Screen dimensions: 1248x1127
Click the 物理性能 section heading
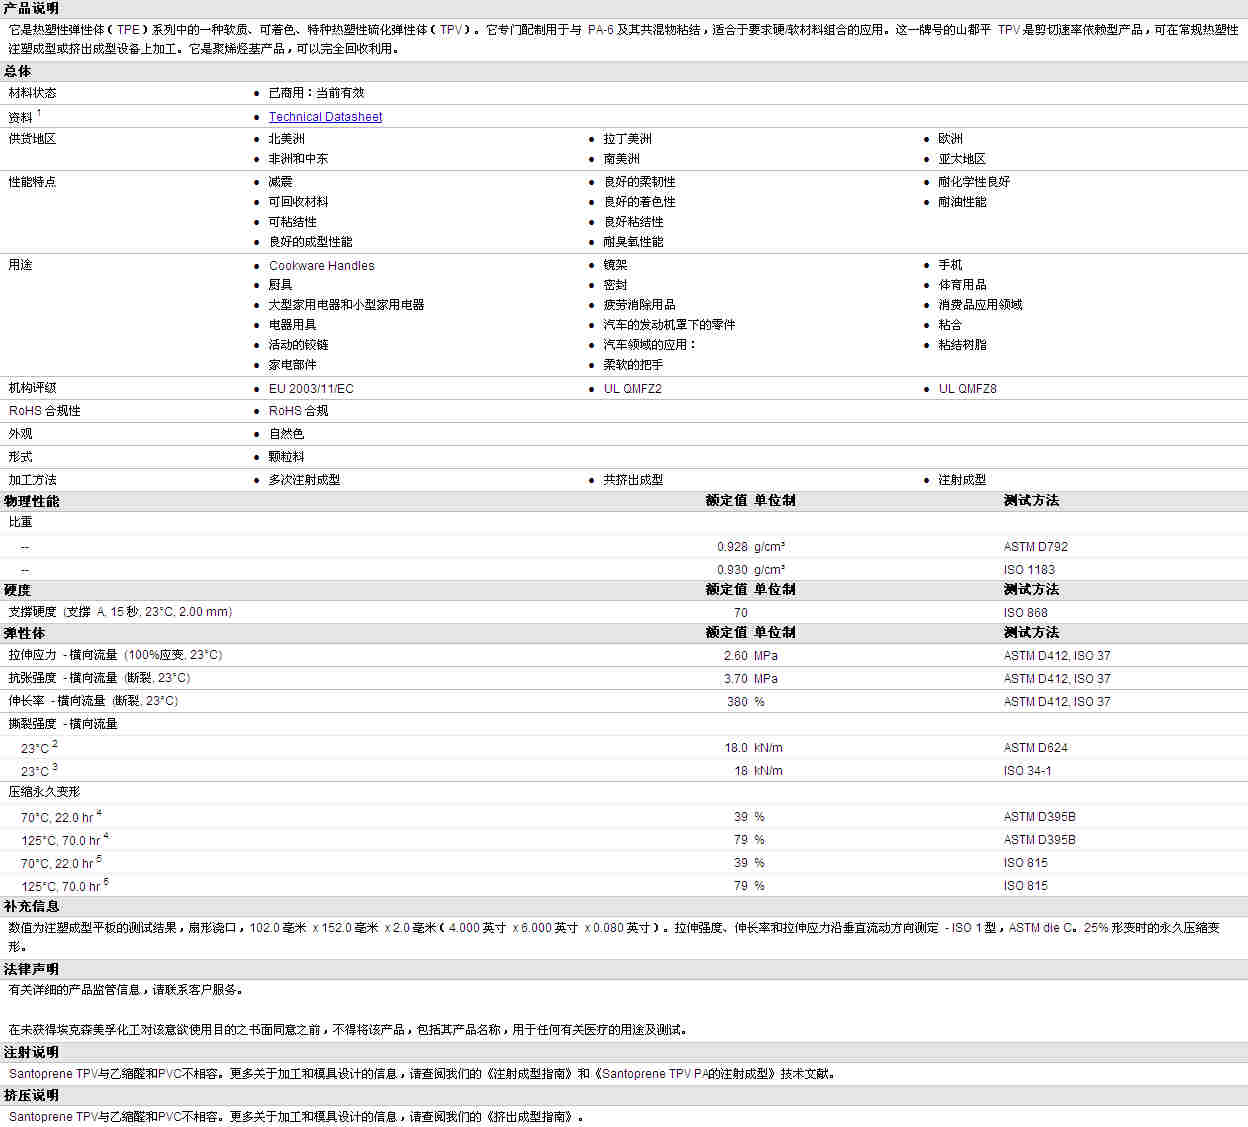(x=31, y=501)
